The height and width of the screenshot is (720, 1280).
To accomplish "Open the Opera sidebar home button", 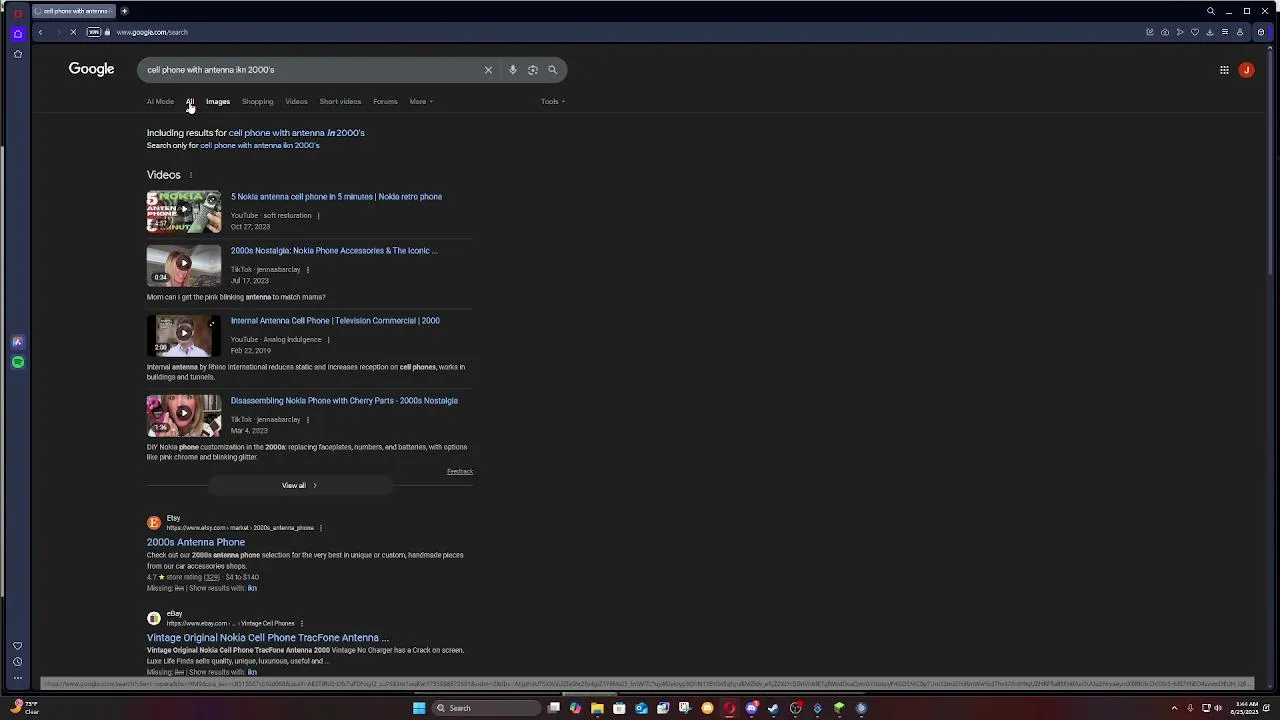I will 17,33.
